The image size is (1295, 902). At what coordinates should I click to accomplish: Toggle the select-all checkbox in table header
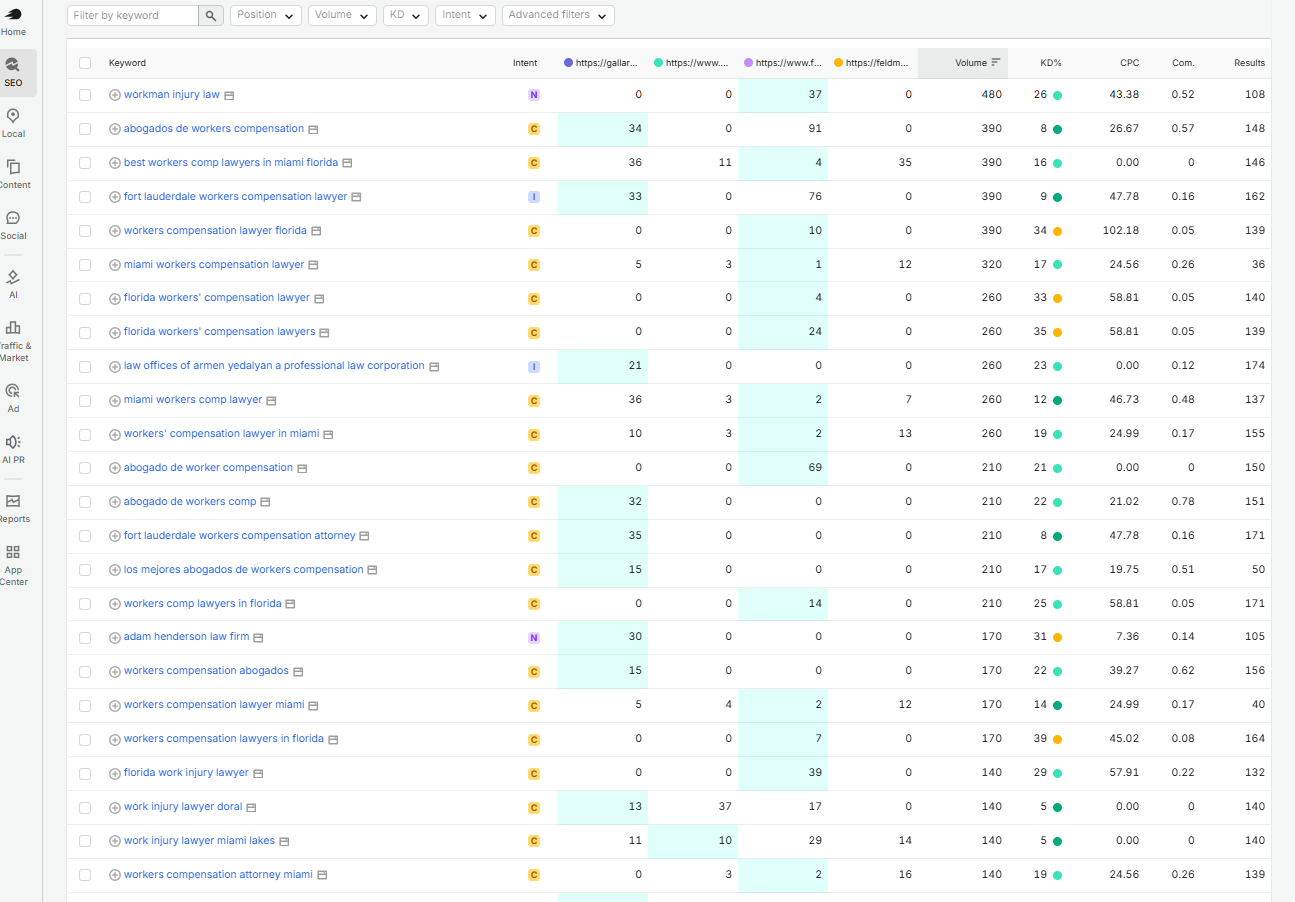(85, 63)
